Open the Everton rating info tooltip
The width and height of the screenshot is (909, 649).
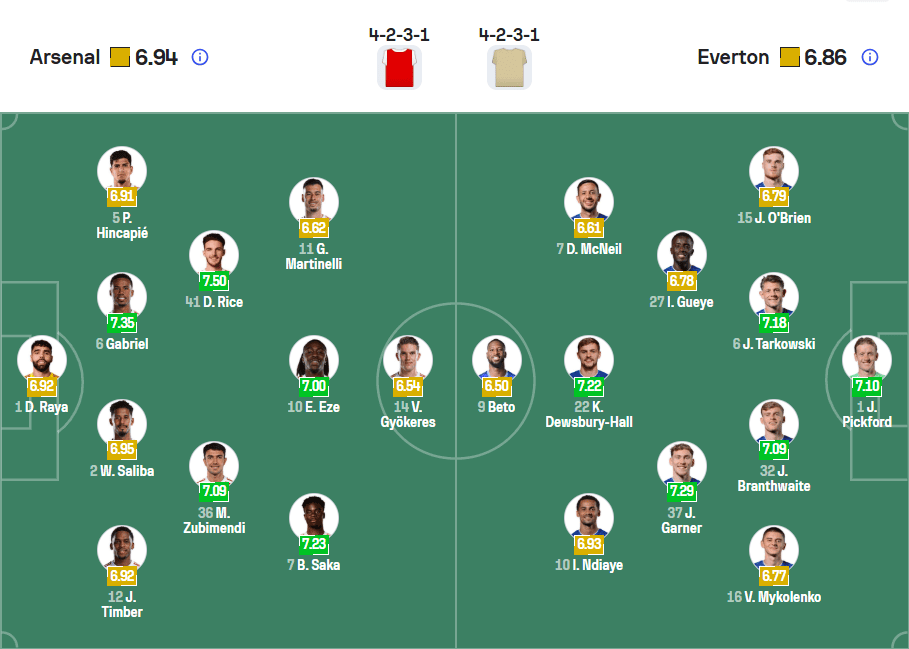point(869,57)
